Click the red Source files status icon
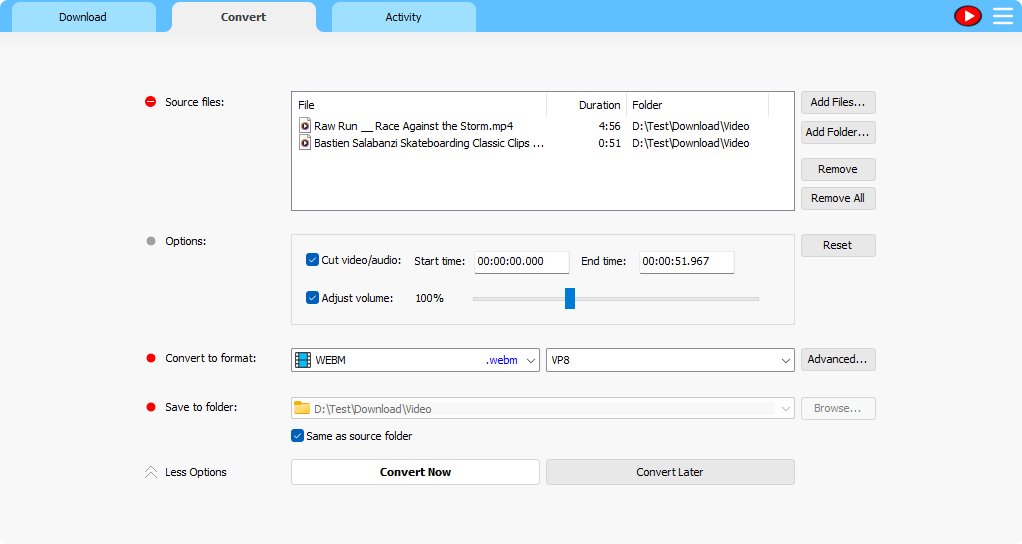1022x544 pixels. click(151, 102)
